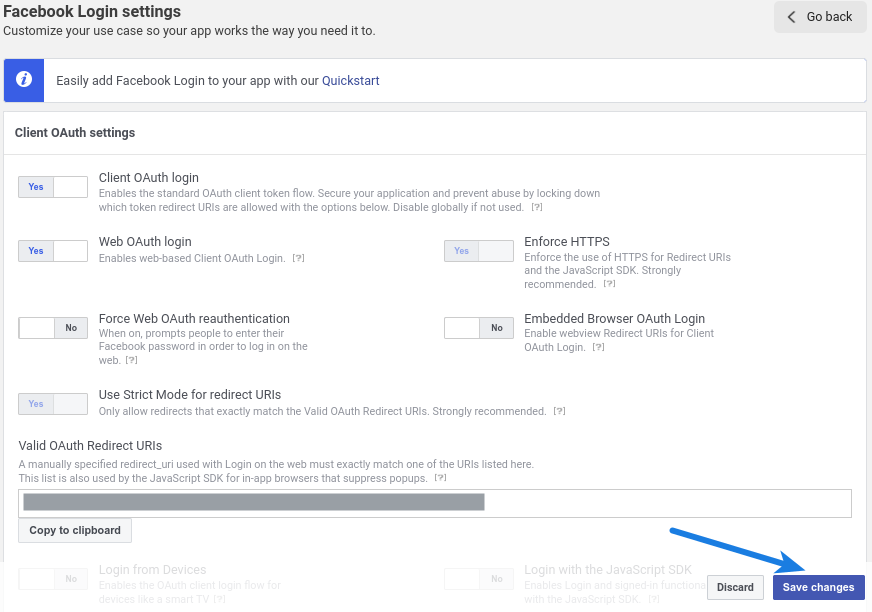The height and width of the screenshot is (612, 872).
Task: Click the Go back button
Action: (x=820, y=17)
